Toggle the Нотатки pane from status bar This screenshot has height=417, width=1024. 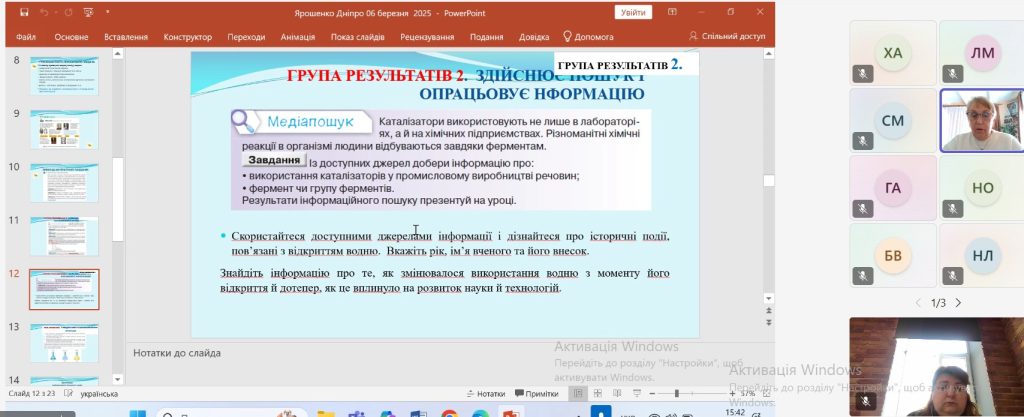click(x=486, y=394)
